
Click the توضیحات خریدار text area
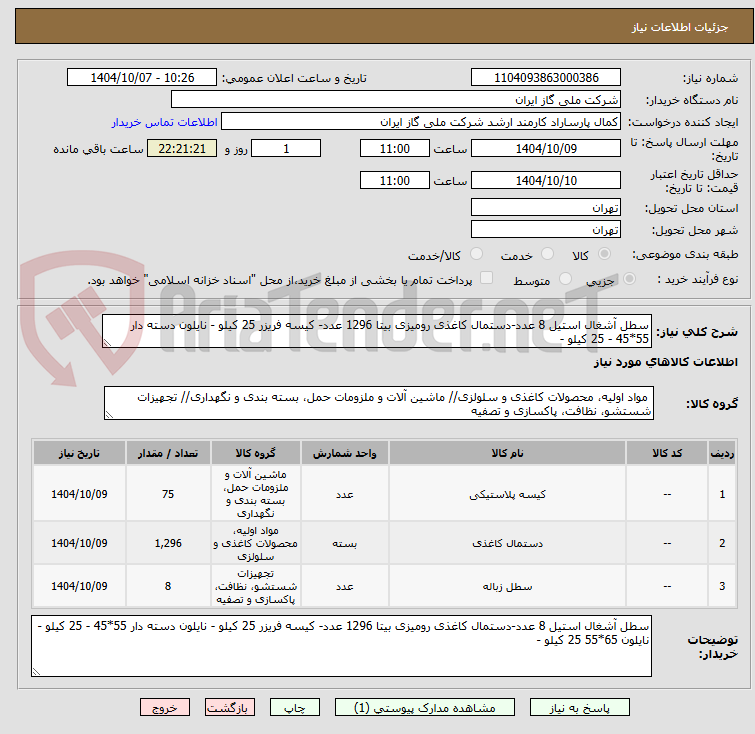tap(341, 646)
